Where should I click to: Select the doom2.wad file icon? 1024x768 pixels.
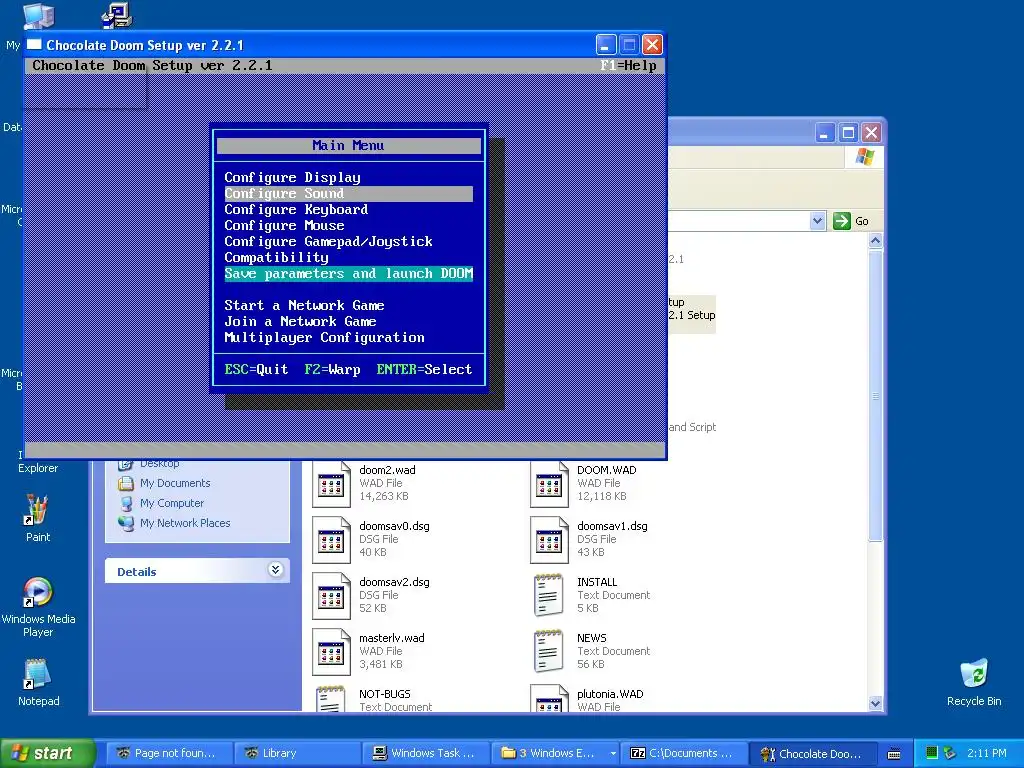point(331,483)
